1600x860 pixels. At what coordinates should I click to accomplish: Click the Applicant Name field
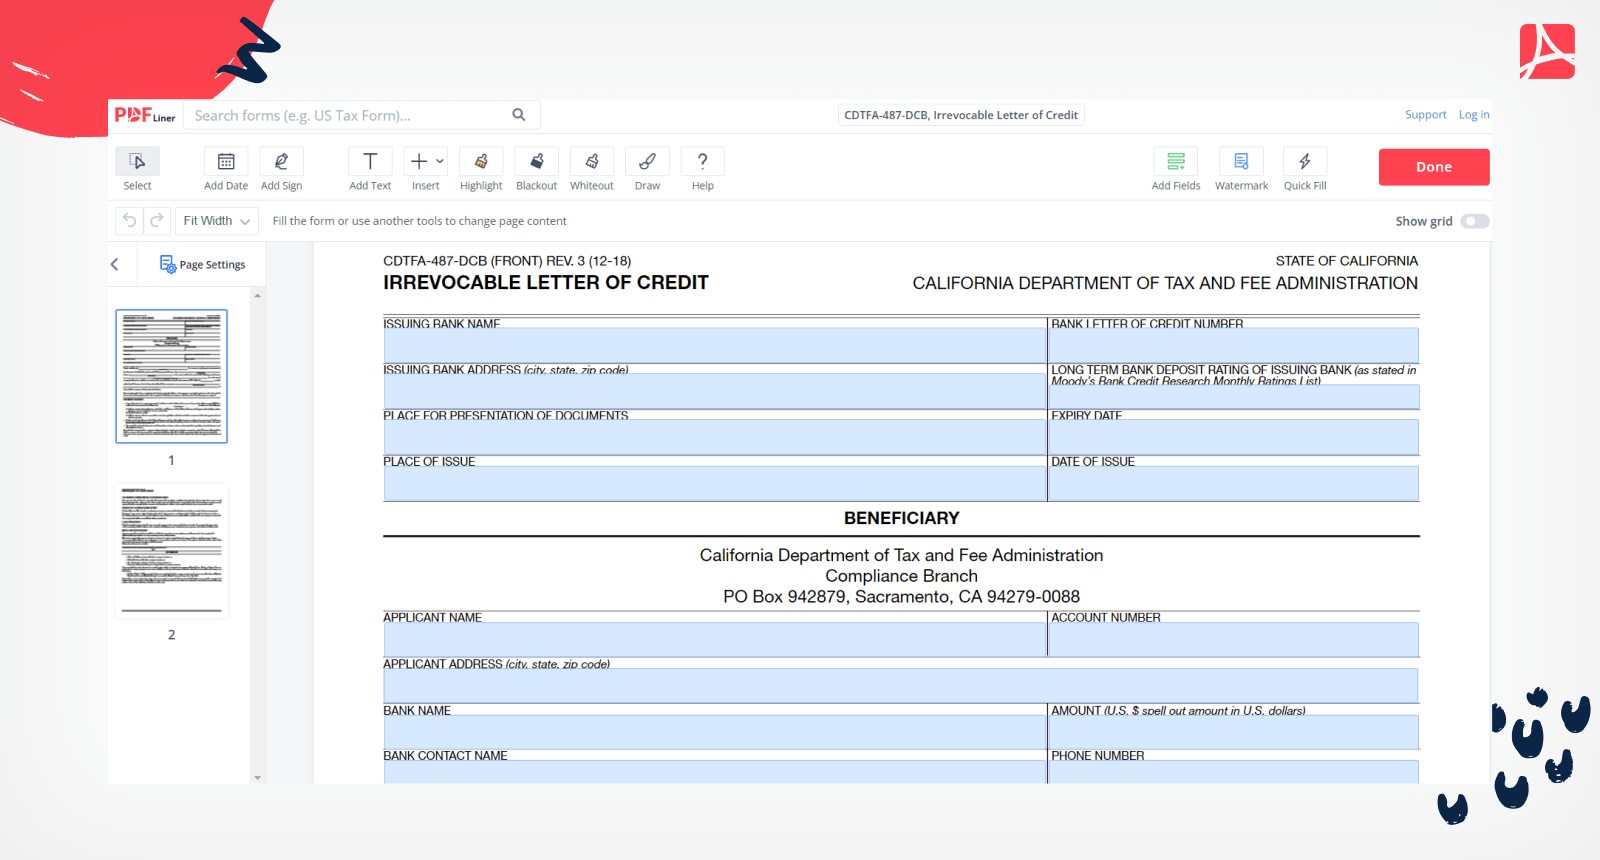714,640
